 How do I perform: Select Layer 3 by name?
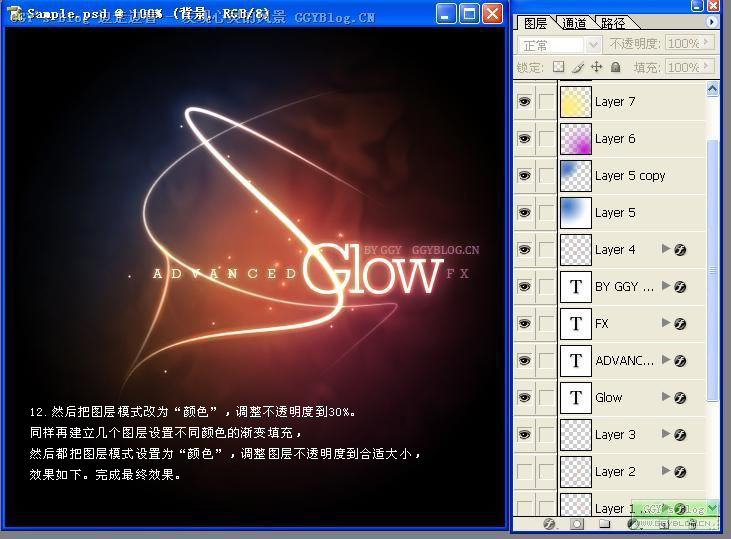(x=615, y=435)
